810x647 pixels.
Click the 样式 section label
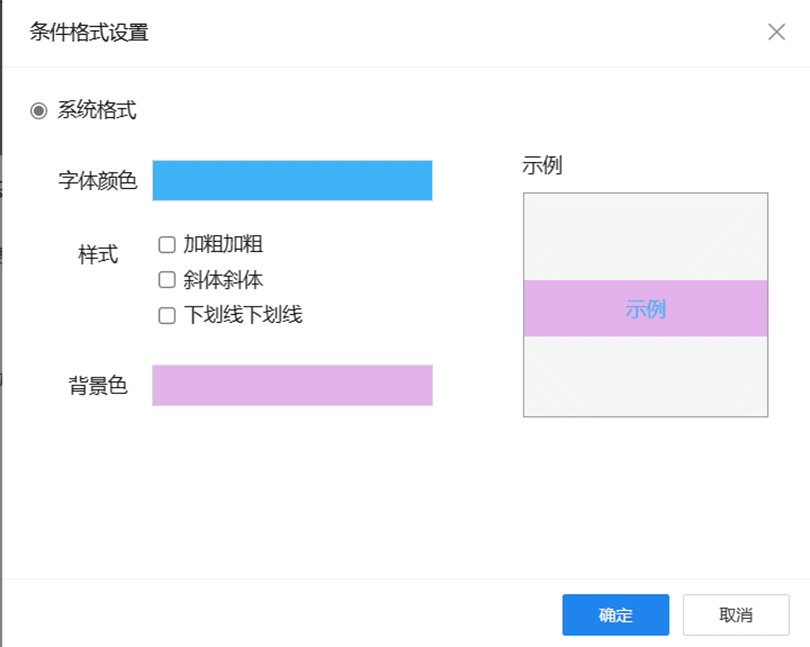pyautogui.click(x=98, y=254)
